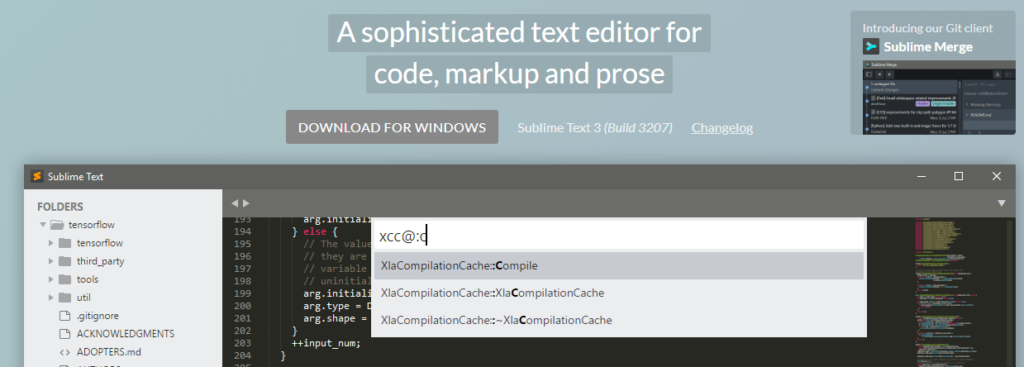Open the .gitignore file
This screenshot has height=367, width=1024.
point(97,316)
